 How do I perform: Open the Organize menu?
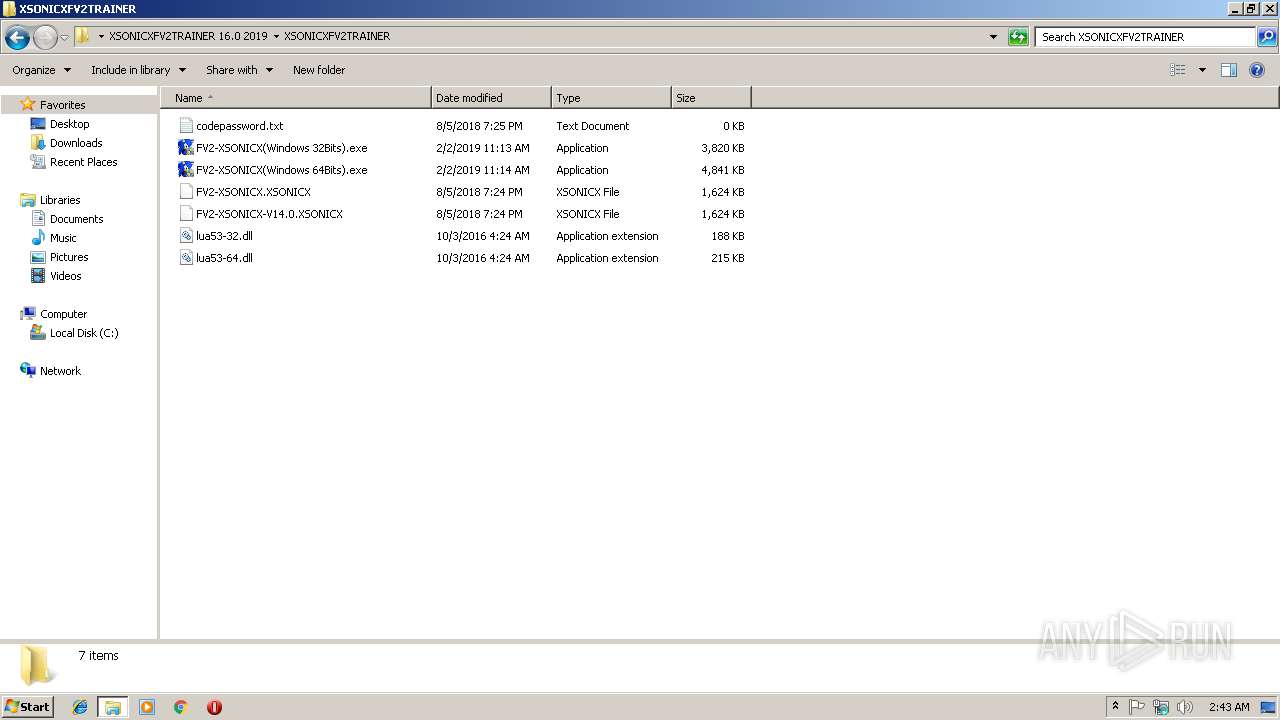coord(41,70)
